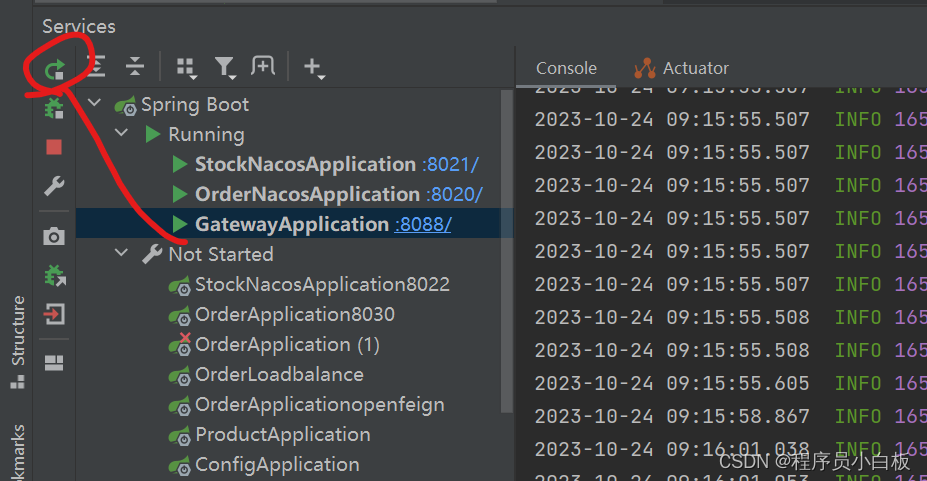
Task: Select OrderApplication8030 configuration
Action: (294, 314)
